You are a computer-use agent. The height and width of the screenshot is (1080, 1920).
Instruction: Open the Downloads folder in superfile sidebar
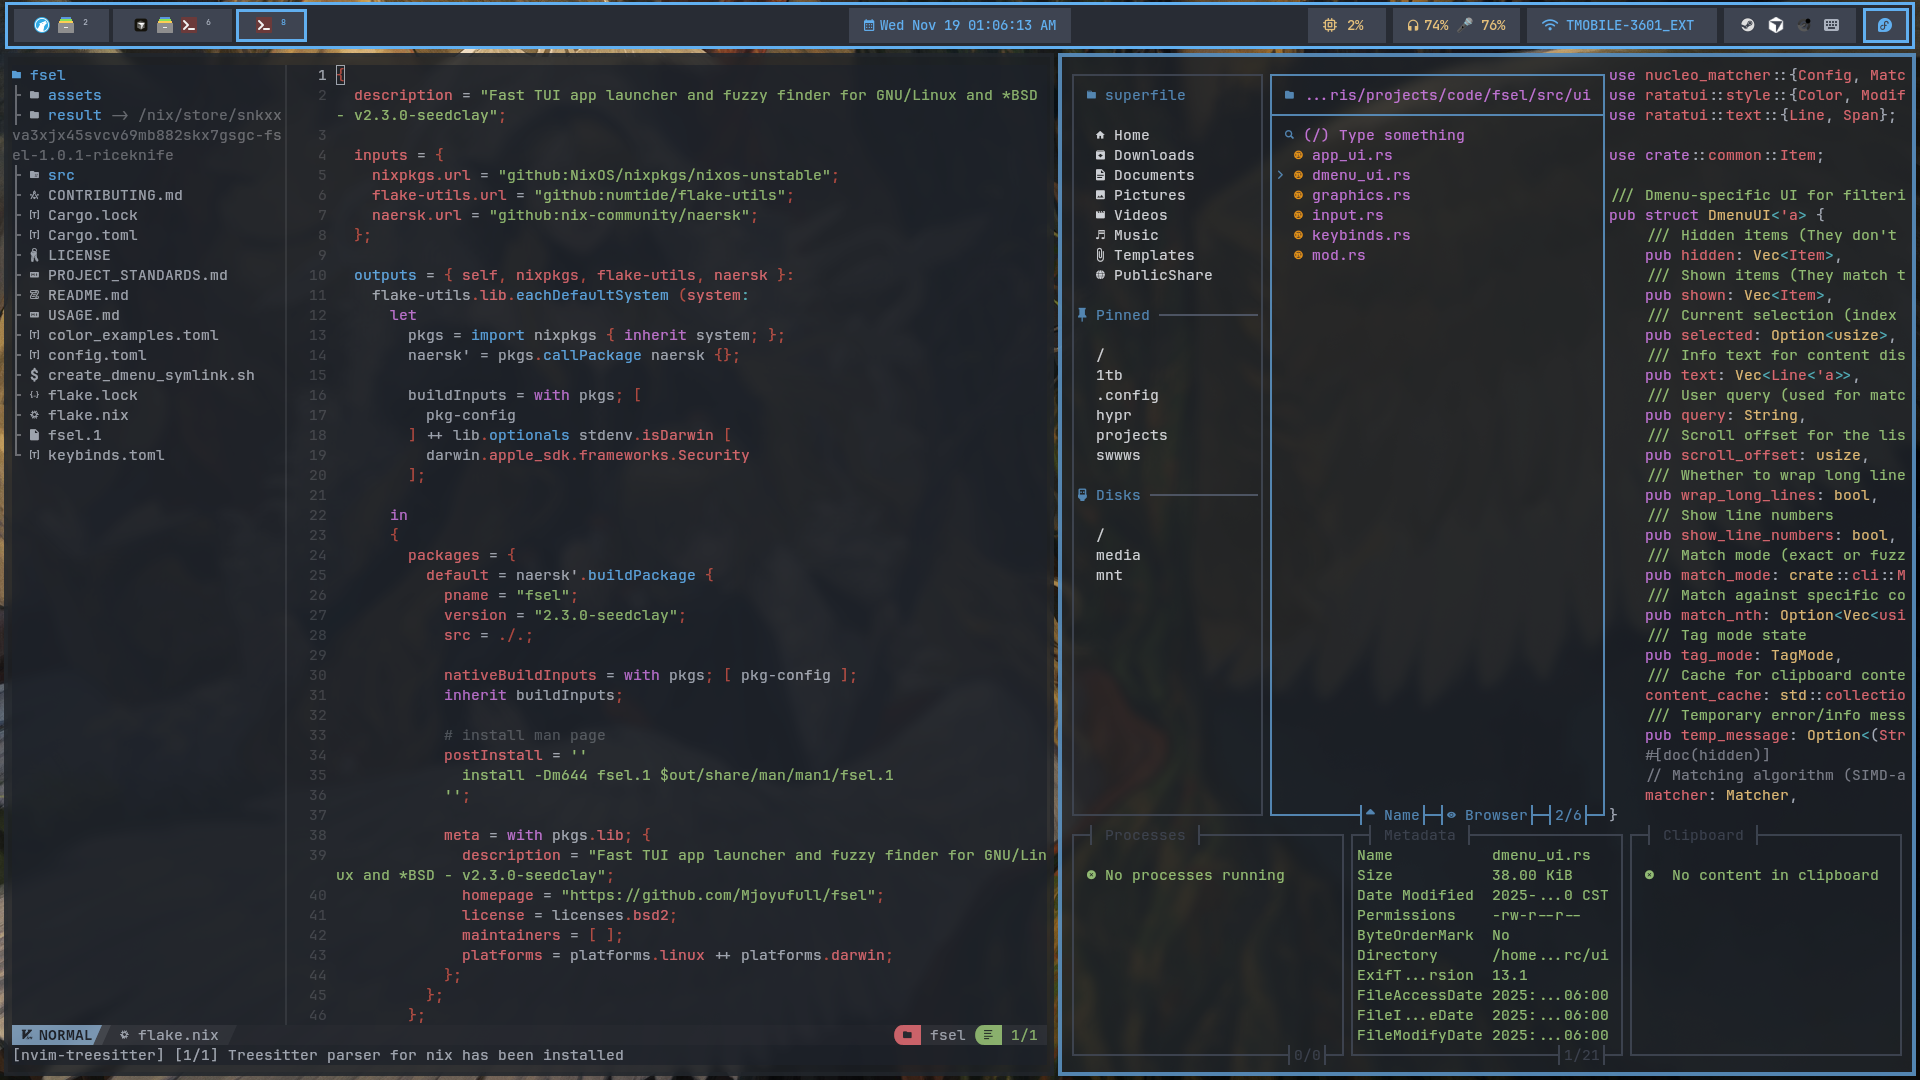pyautogui.click(x=1153, y=155)
